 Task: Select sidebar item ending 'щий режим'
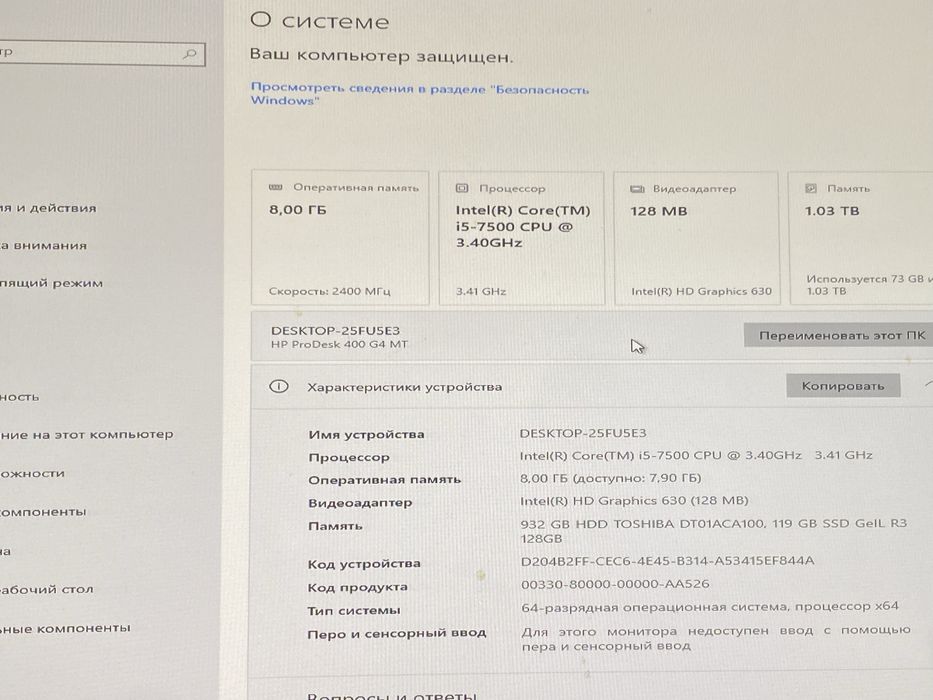pyautogui.click(x=51, y=283)
